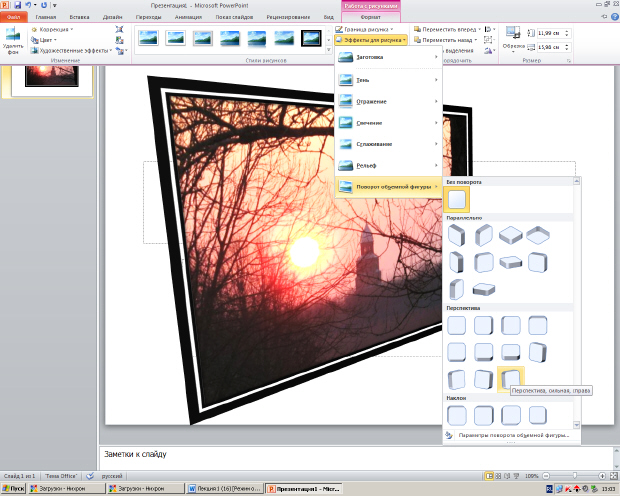Pick the first preset under Наклон
The width and height of the screenshot is (620, 496).
click(x=456, y=414)
